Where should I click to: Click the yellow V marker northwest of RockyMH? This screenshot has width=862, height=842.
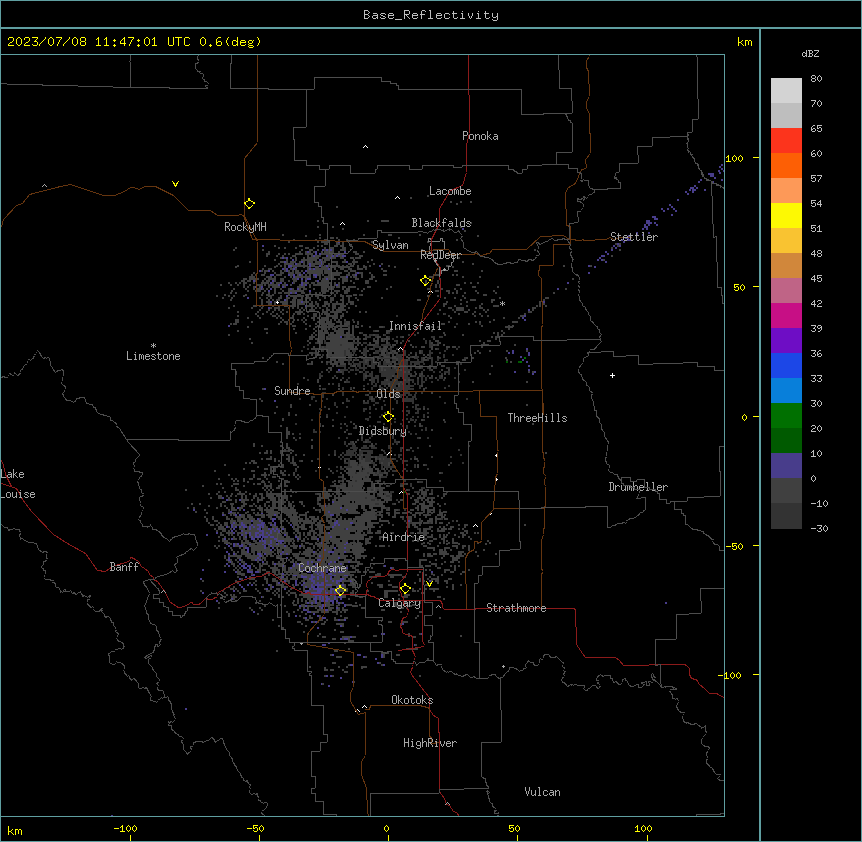[x=175, y=184]
